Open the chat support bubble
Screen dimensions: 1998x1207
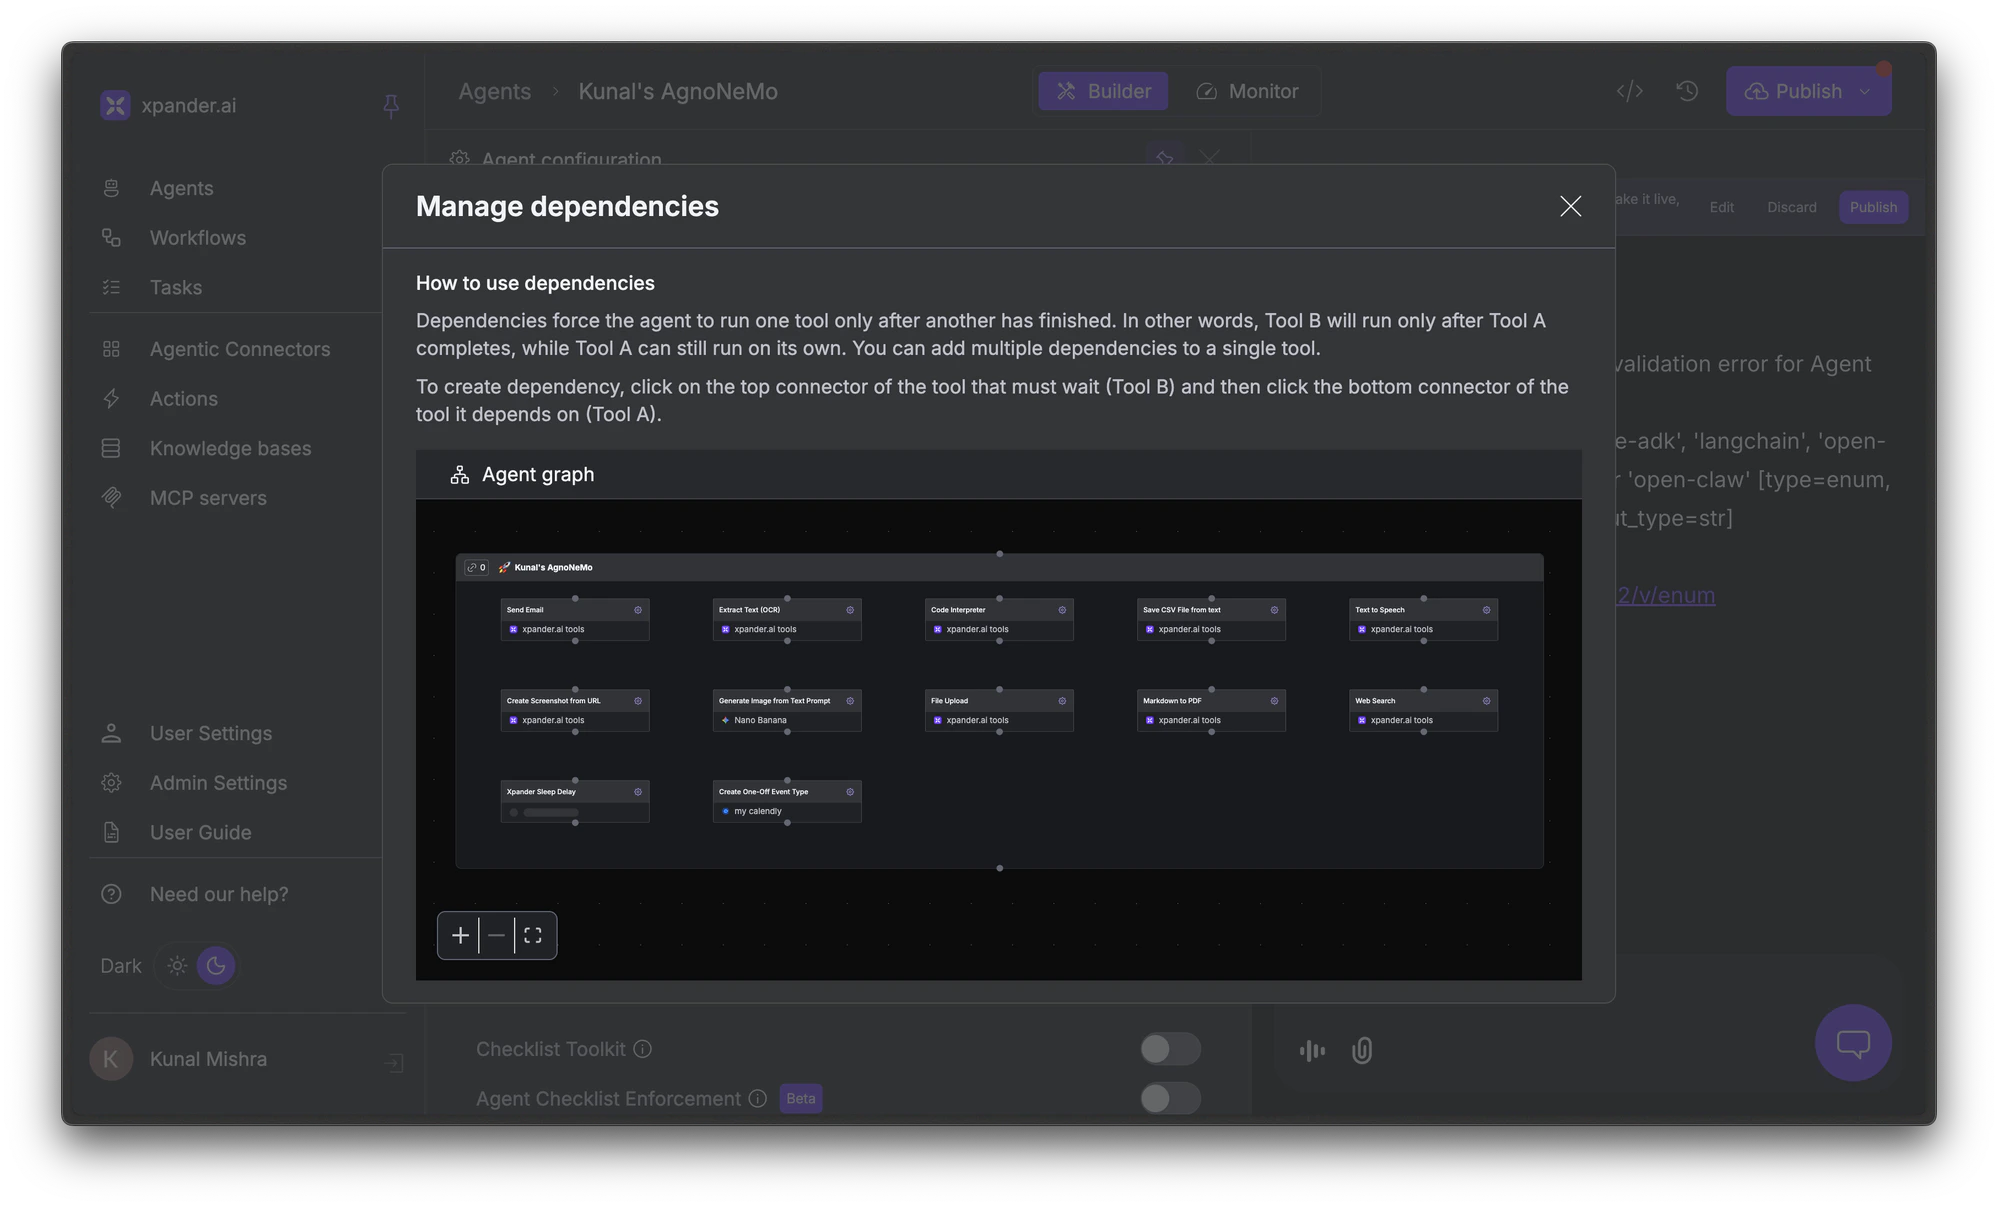[x=1852, y=1043]
